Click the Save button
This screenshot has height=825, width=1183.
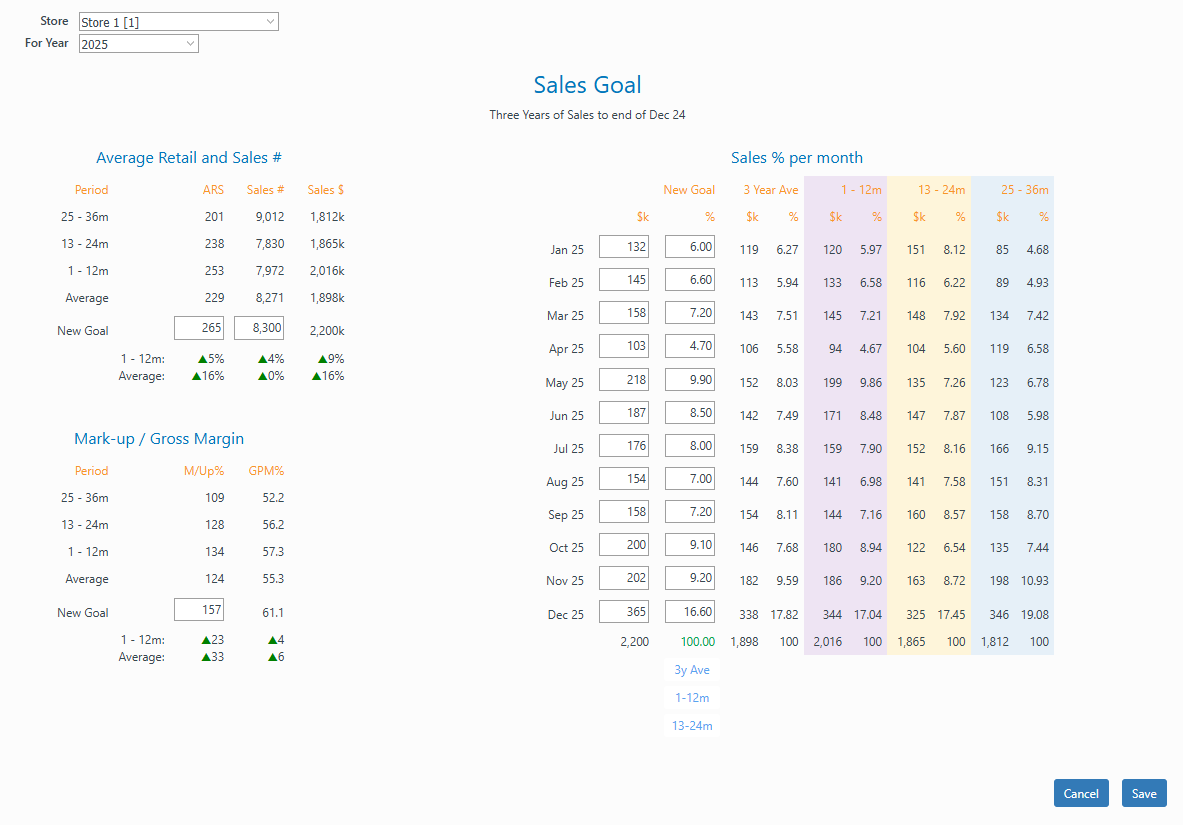point(1144,793)
